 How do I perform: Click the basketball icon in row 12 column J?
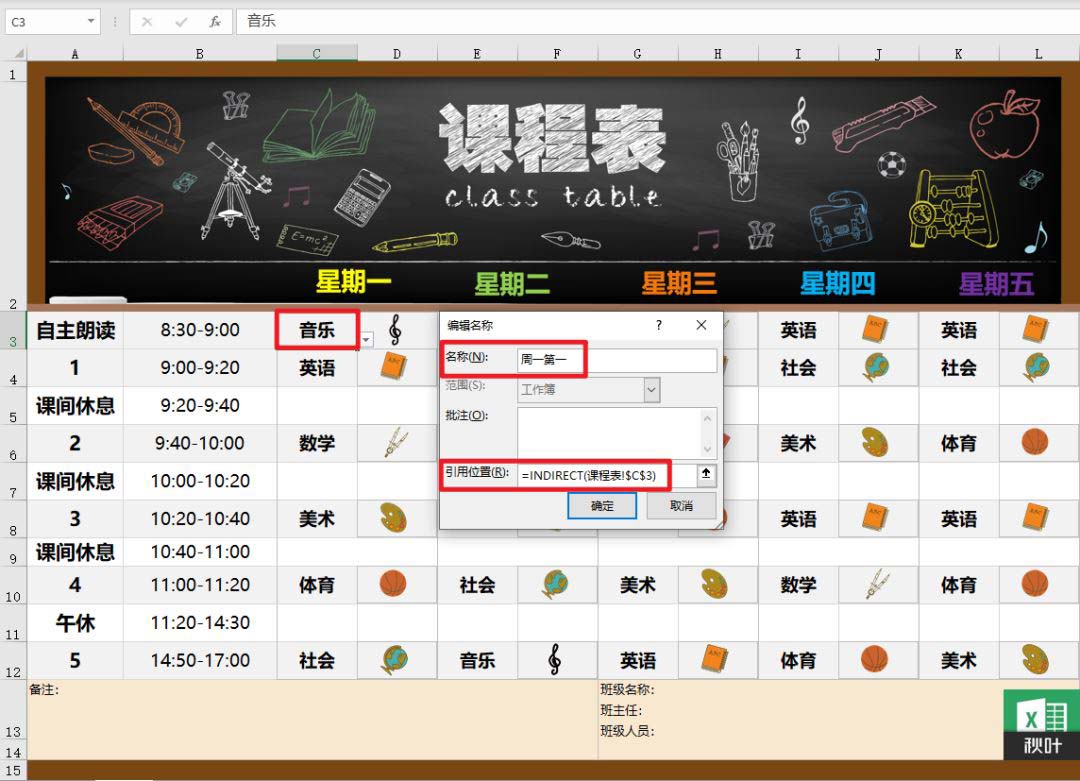tap(875, 659)
